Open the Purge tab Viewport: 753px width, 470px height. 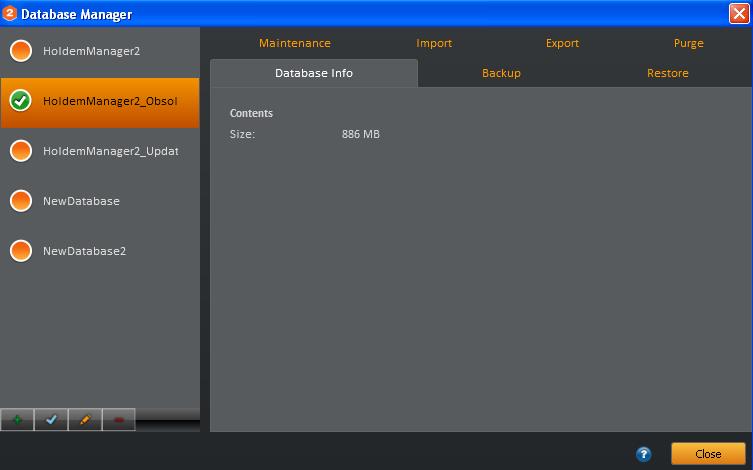689,43
